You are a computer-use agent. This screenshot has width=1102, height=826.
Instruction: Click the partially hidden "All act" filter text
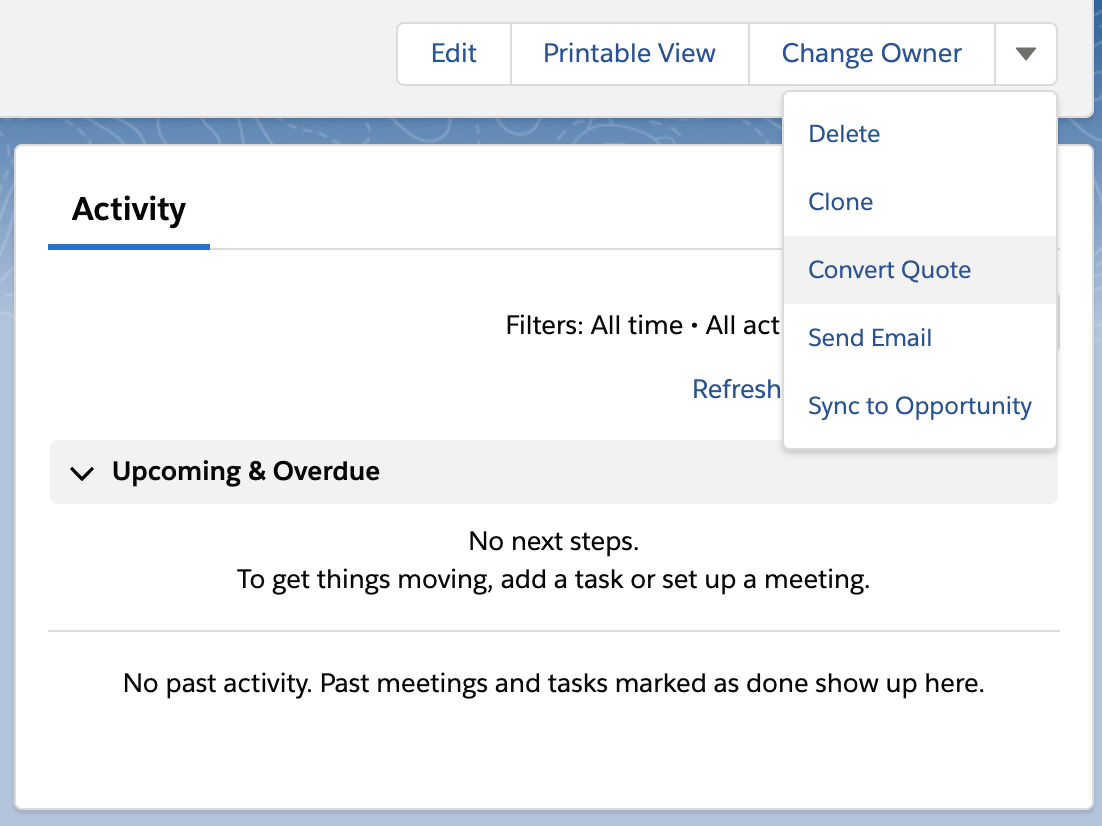[742, 326]
